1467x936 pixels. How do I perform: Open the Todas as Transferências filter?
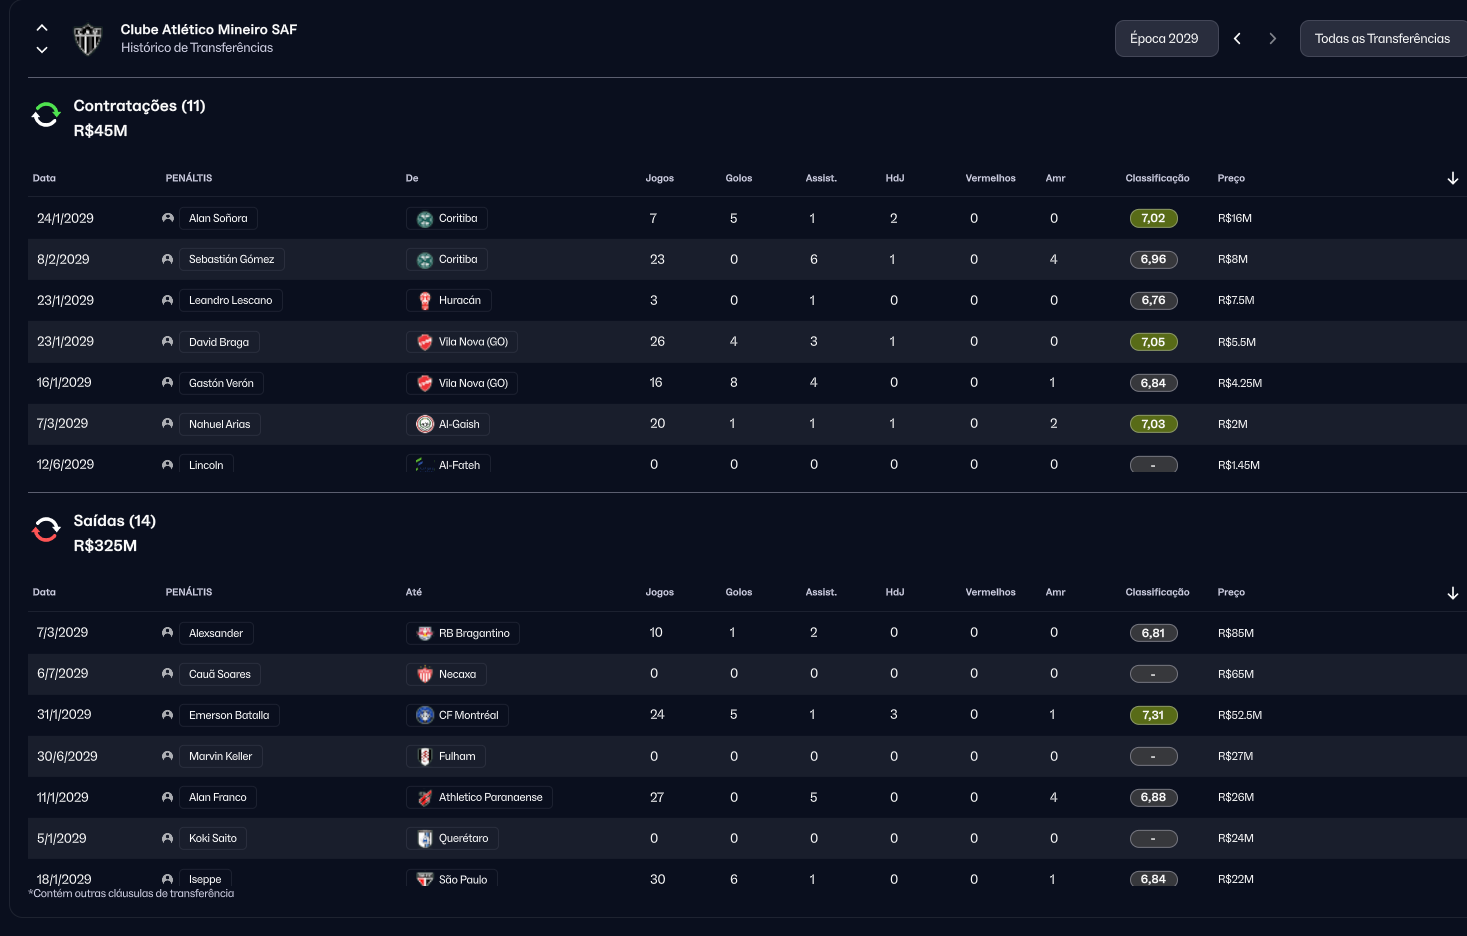click(1382, 39)
